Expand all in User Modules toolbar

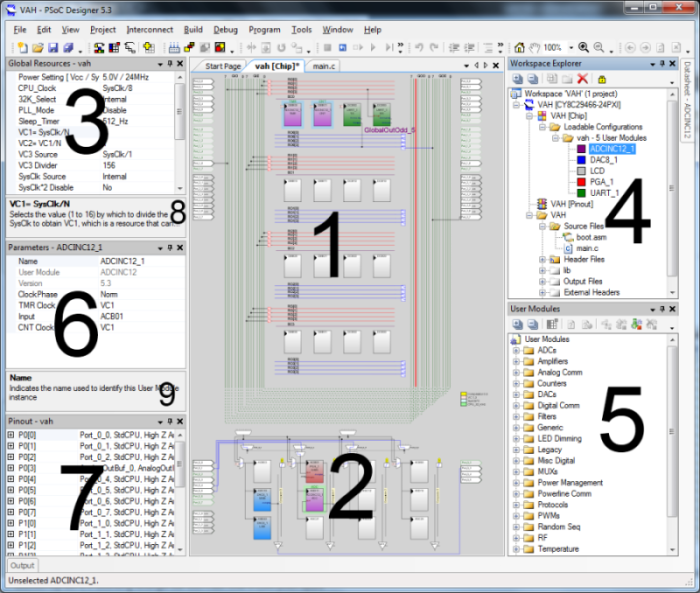click(517, 325)
